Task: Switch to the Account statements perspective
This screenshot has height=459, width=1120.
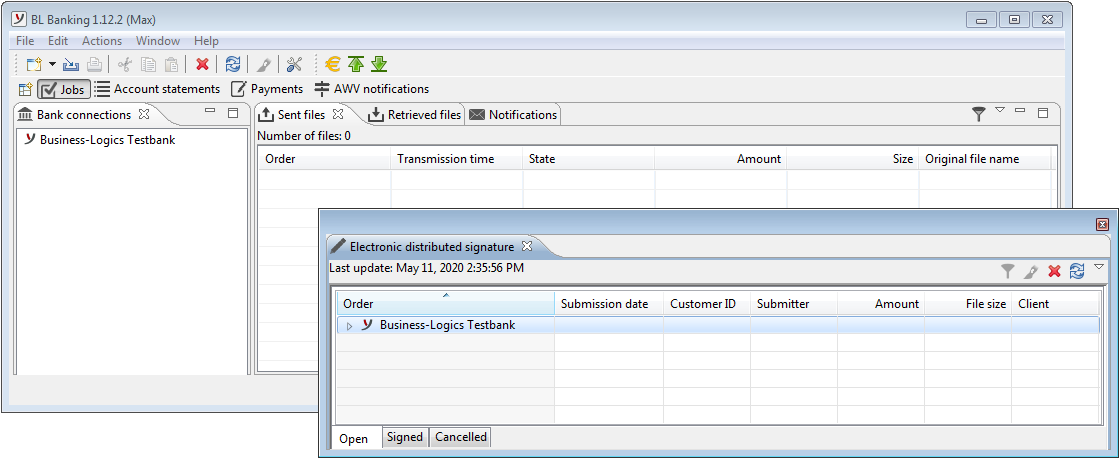Action: 157,89
